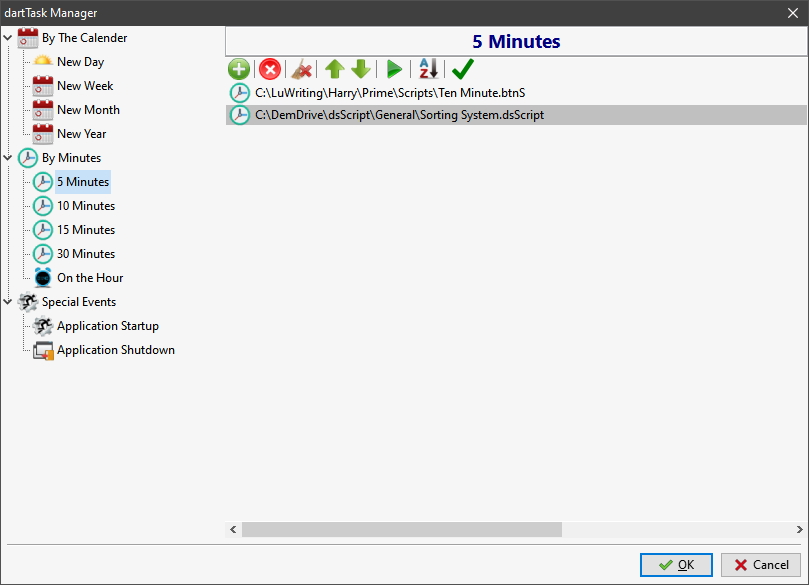
Task: Click the calendar icon beside New Week
Action: [x=43, y=86]
